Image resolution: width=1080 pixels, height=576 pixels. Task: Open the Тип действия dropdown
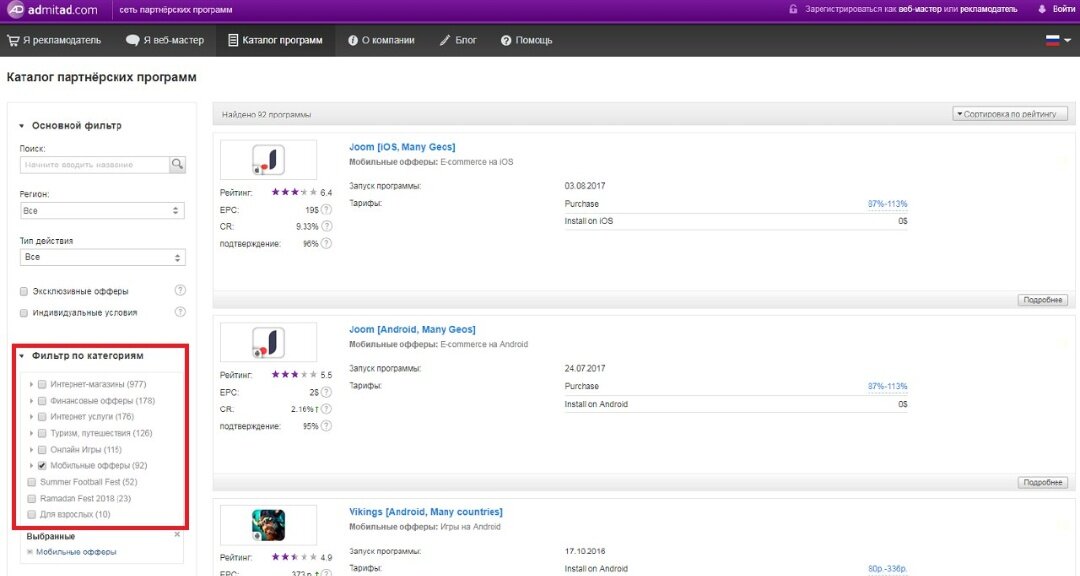[103, 257]
